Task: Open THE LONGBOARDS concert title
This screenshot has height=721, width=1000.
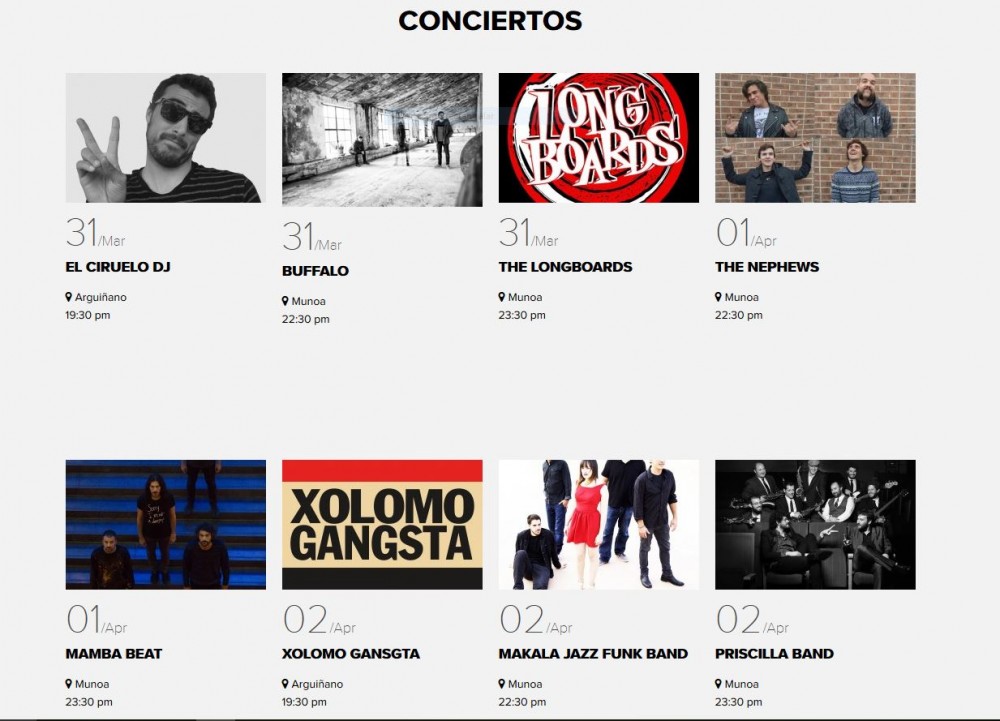Action: 565,267
